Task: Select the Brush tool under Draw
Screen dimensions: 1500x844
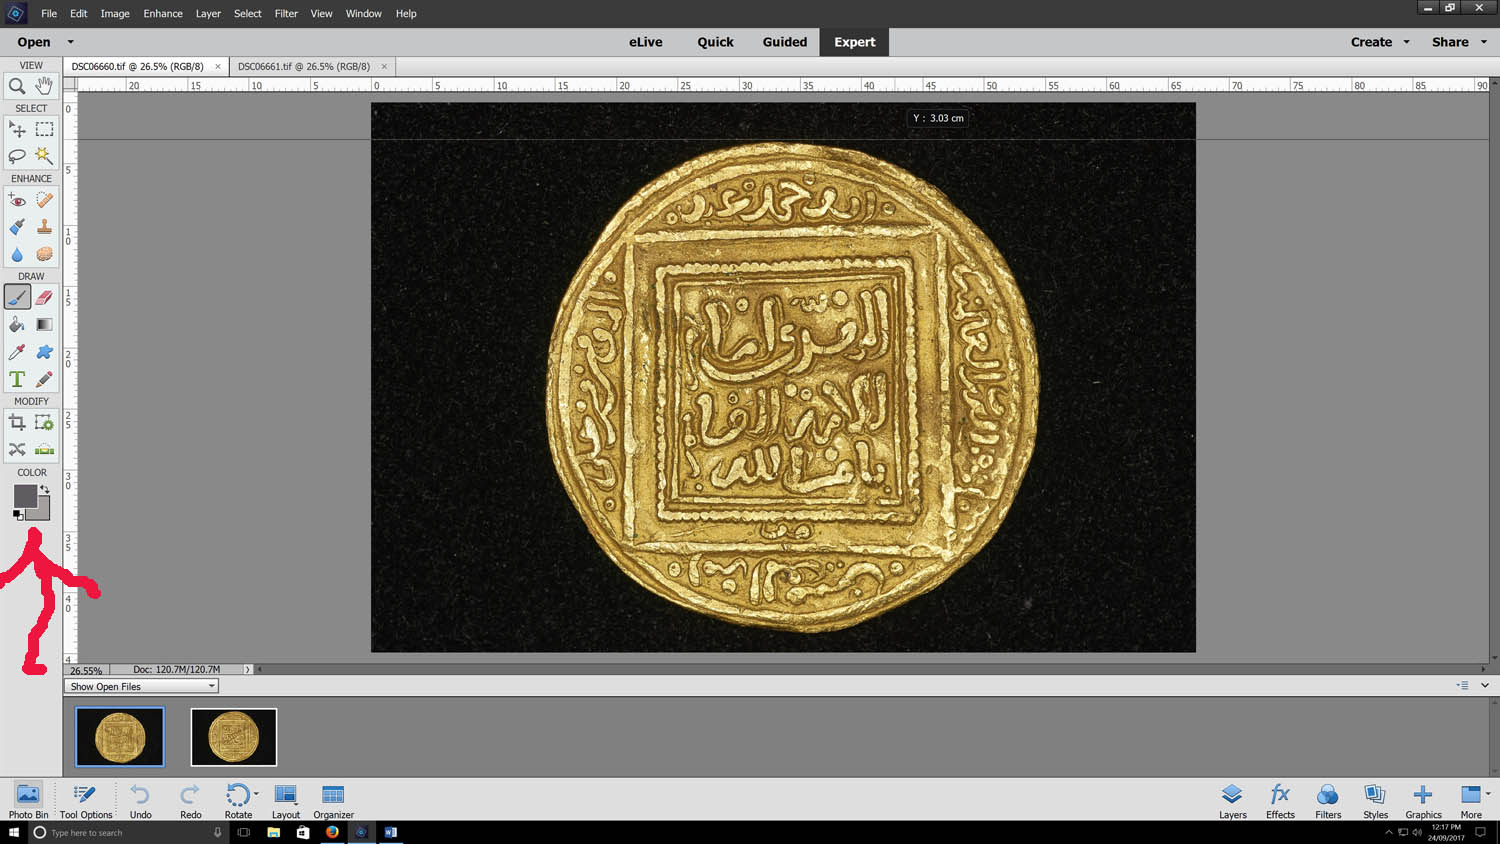Action: 17,297
